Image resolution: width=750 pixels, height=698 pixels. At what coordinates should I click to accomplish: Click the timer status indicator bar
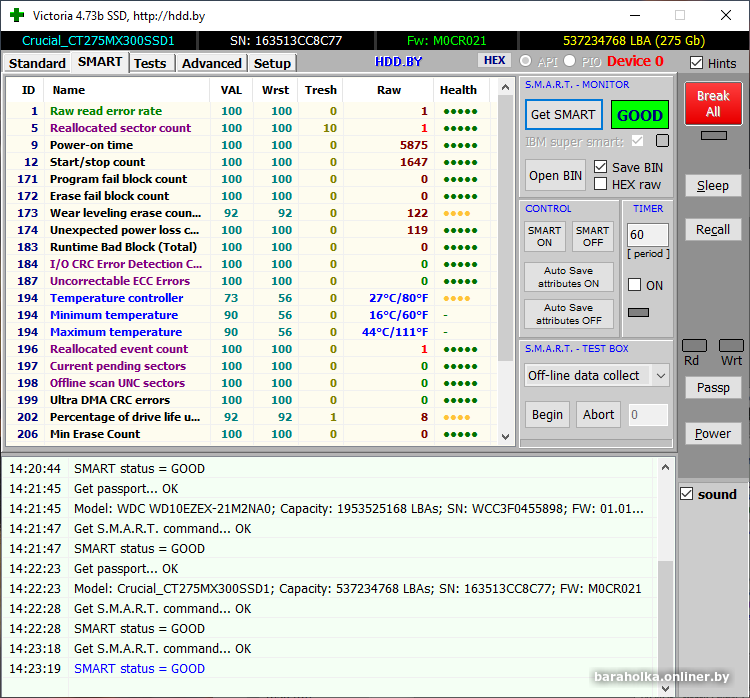pyautogui.click(x=638, y=312)
